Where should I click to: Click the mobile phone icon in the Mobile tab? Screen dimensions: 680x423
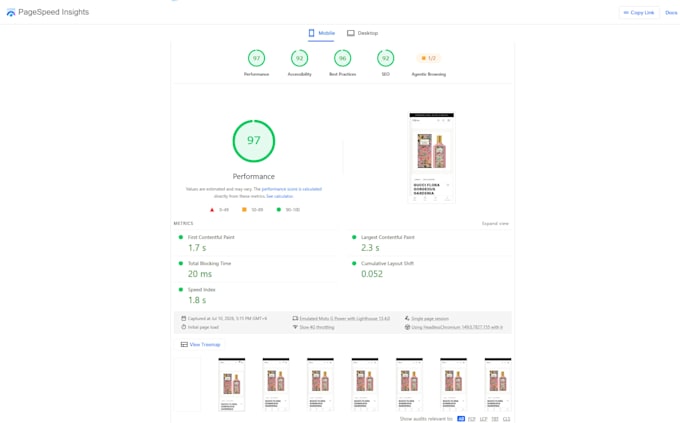311,33
